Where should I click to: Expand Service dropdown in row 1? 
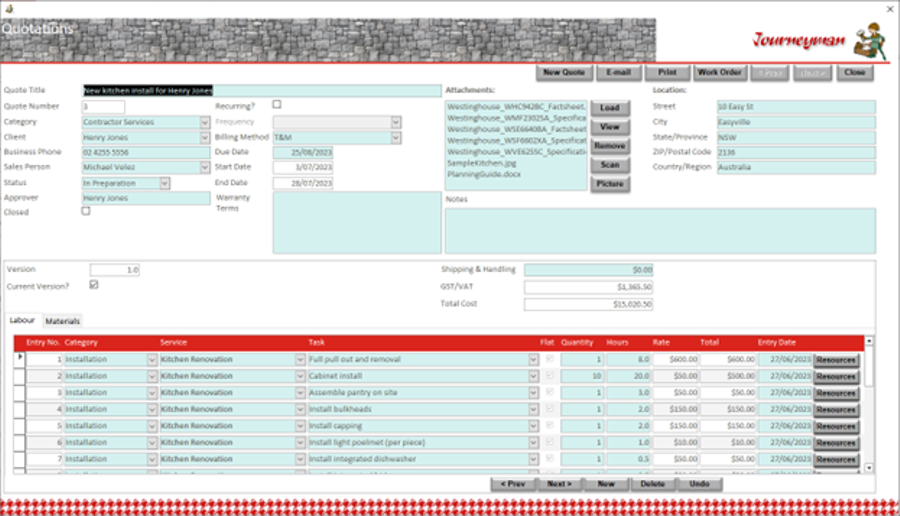tap(300, 359)
